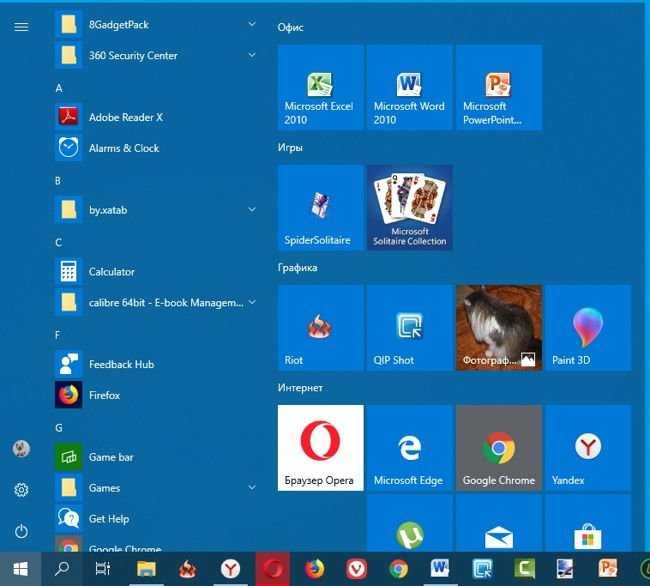The image size is (650, 586).
Task: Open the uTorrent tile
Action: (410, 523)
